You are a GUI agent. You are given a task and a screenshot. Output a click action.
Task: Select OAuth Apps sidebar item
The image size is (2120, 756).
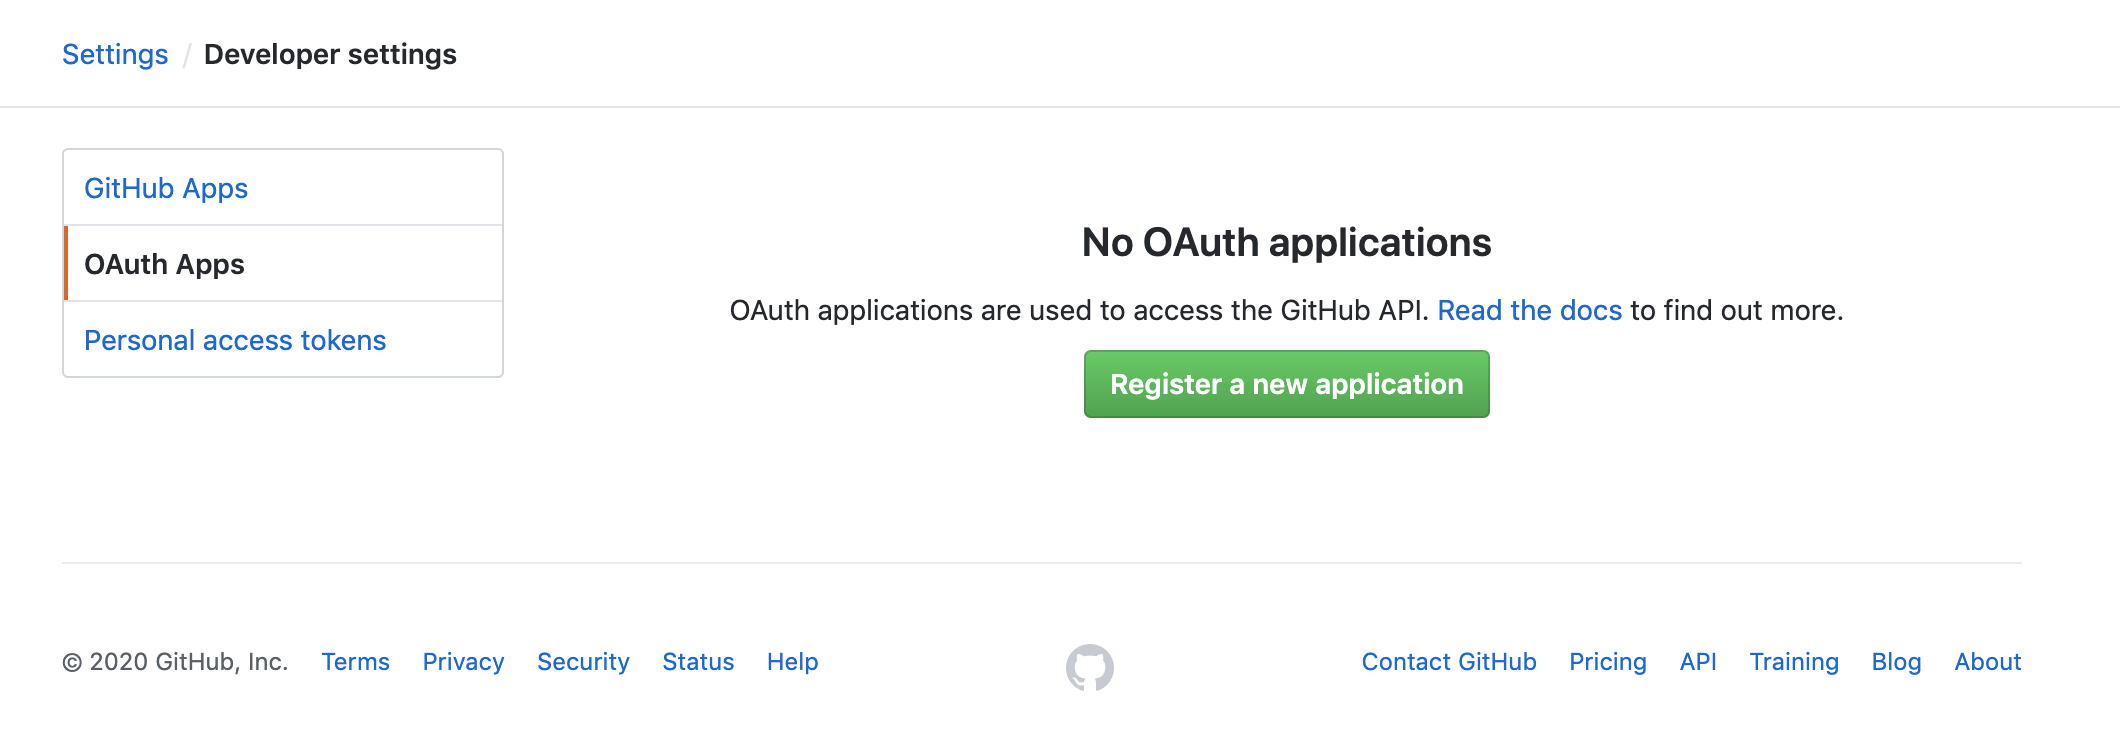165,264
